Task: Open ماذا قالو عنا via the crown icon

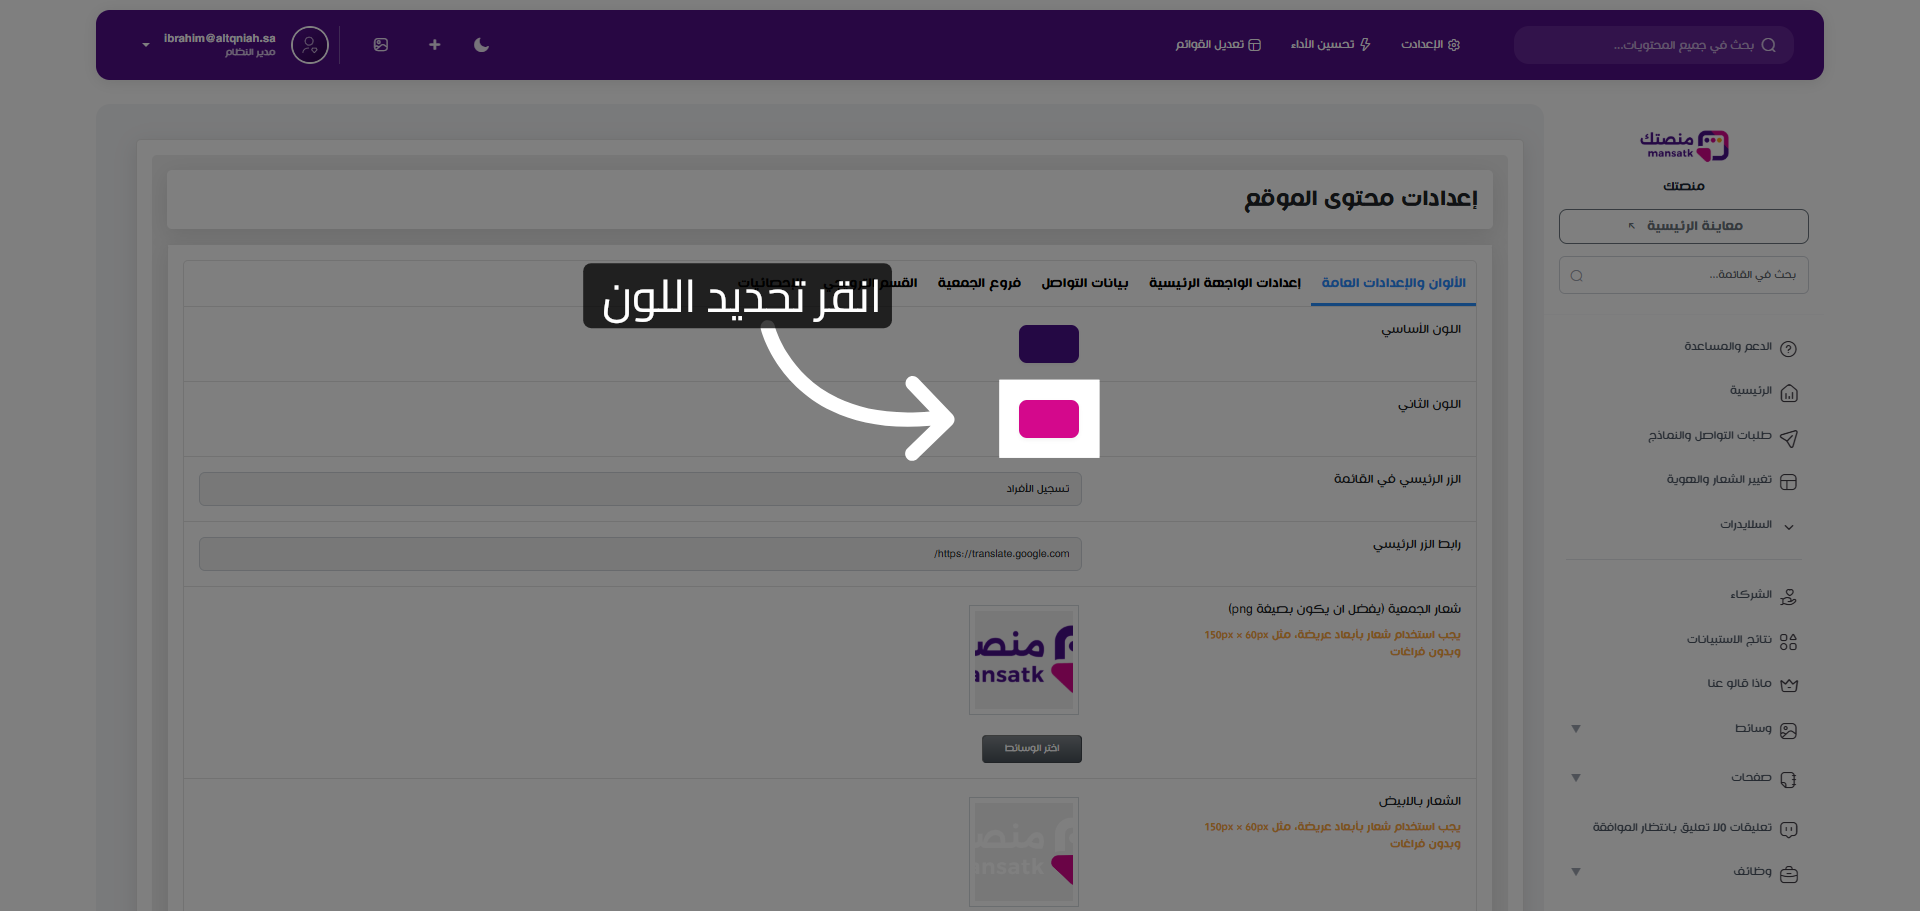Action: tap(1790, 684)
